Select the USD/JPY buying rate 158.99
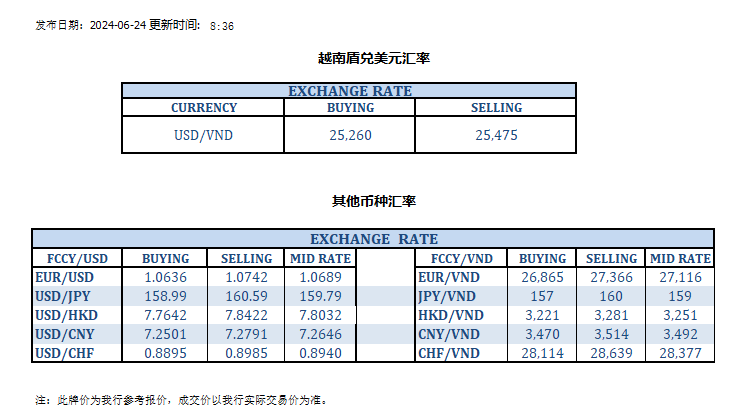Image resolution: width=735 pixels, height=419 pixels. (x=165, y=296)
